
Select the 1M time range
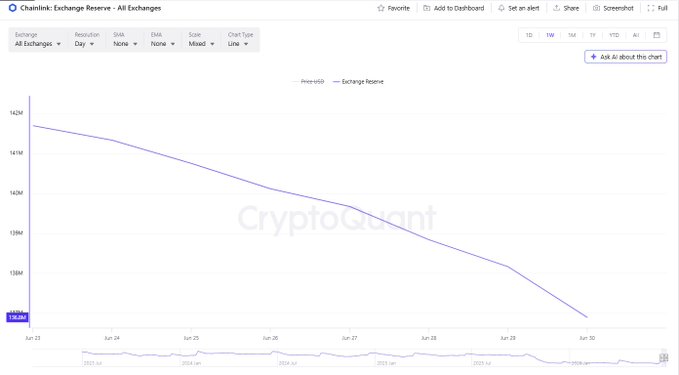click(572, 35)
